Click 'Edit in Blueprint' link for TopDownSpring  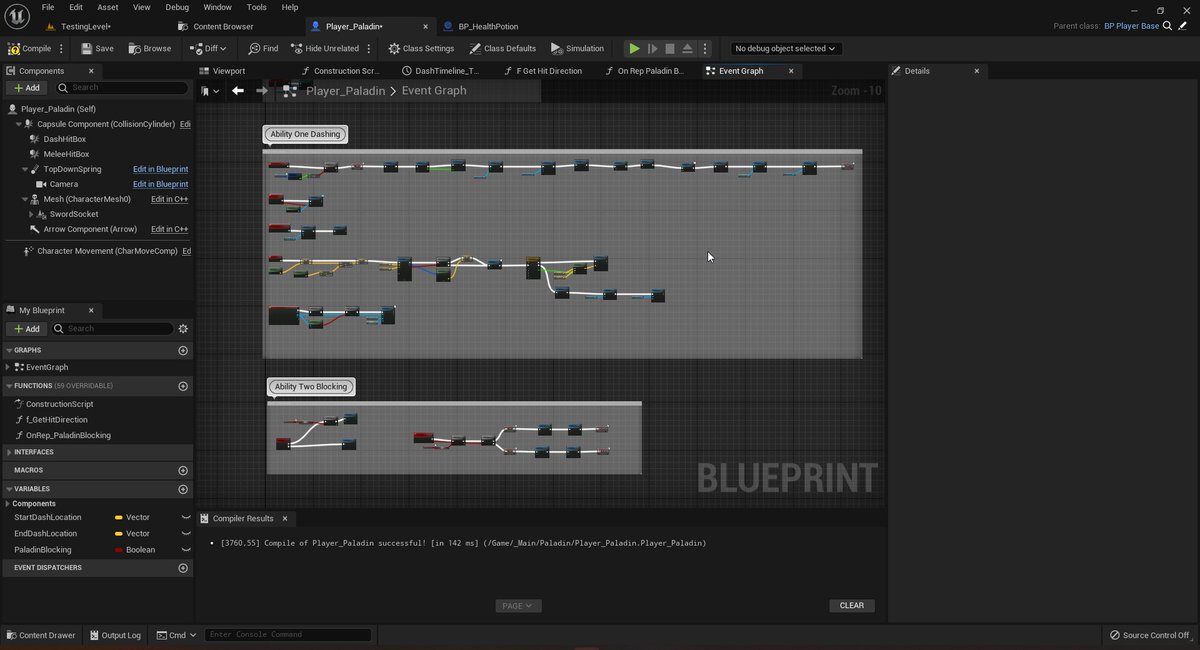coord(160,169)
